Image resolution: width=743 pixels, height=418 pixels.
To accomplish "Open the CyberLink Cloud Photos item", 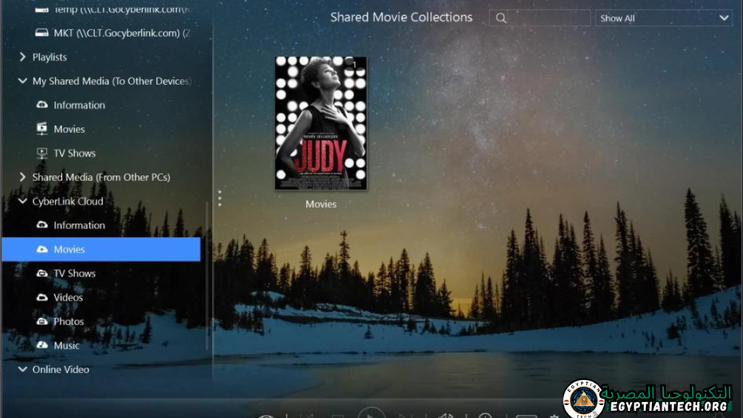I will click(x=68, y=321).
